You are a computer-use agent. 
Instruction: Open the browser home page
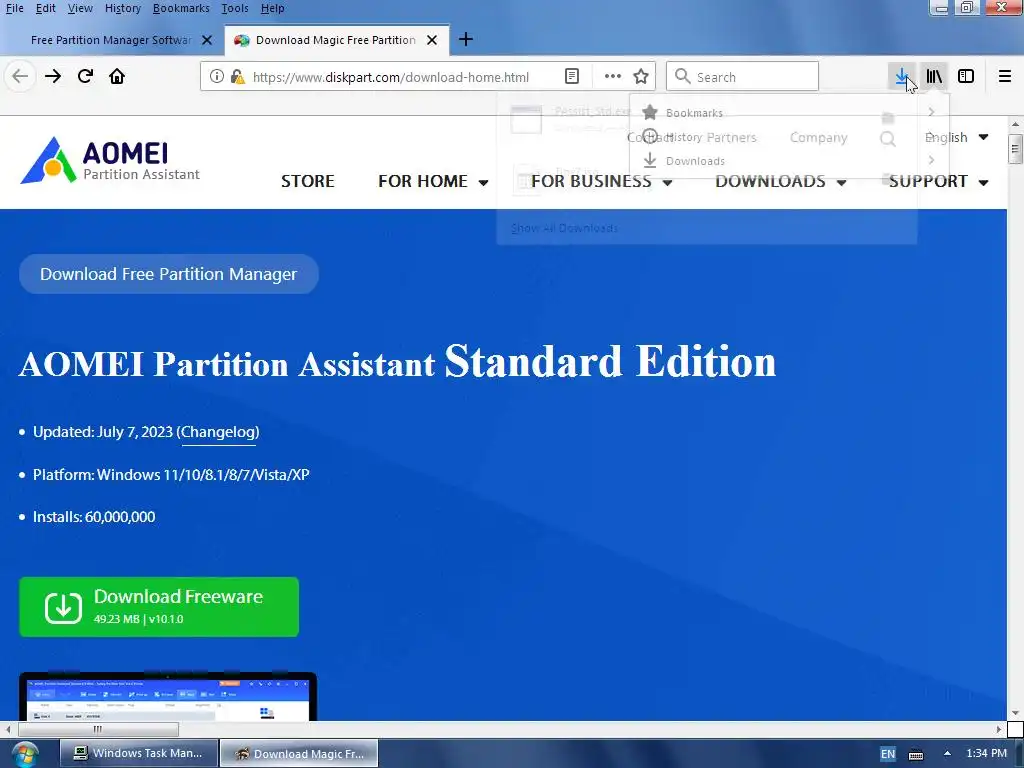pyautogui.click(x=117, y=76)
